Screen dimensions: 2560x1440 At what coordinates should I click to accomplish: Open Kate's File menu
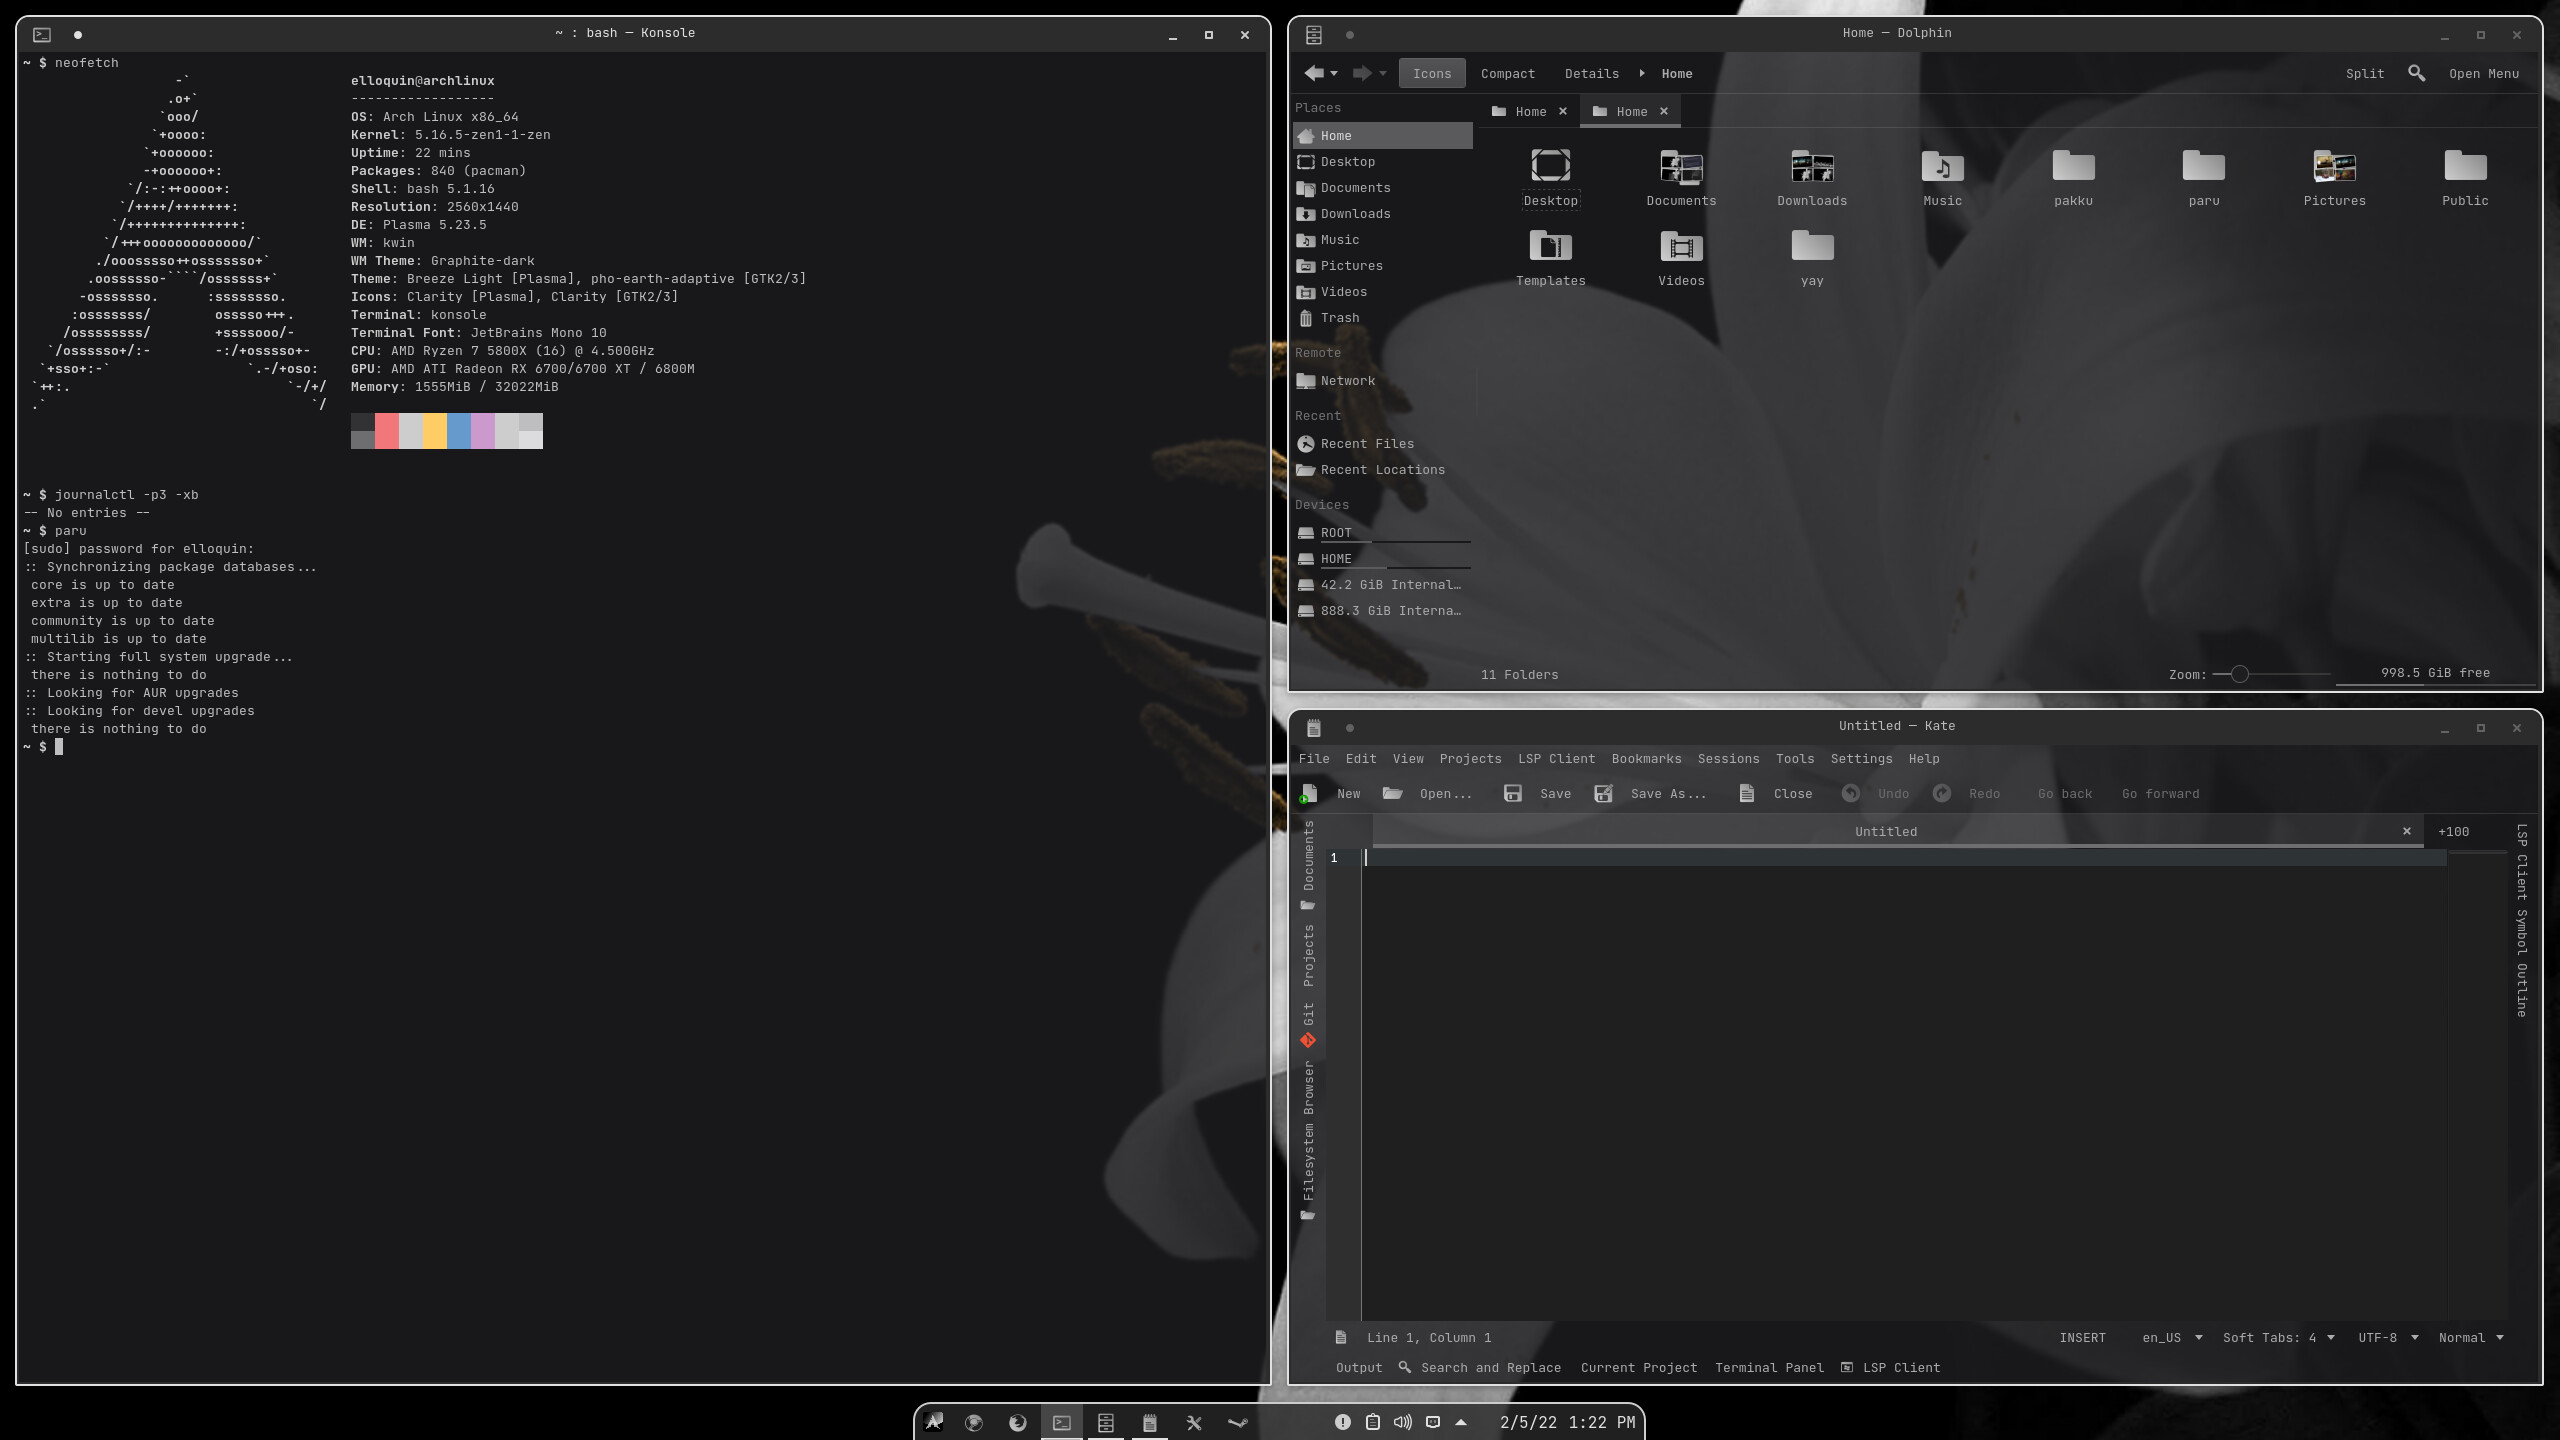pyautogui.click(x=1314, y=759)
